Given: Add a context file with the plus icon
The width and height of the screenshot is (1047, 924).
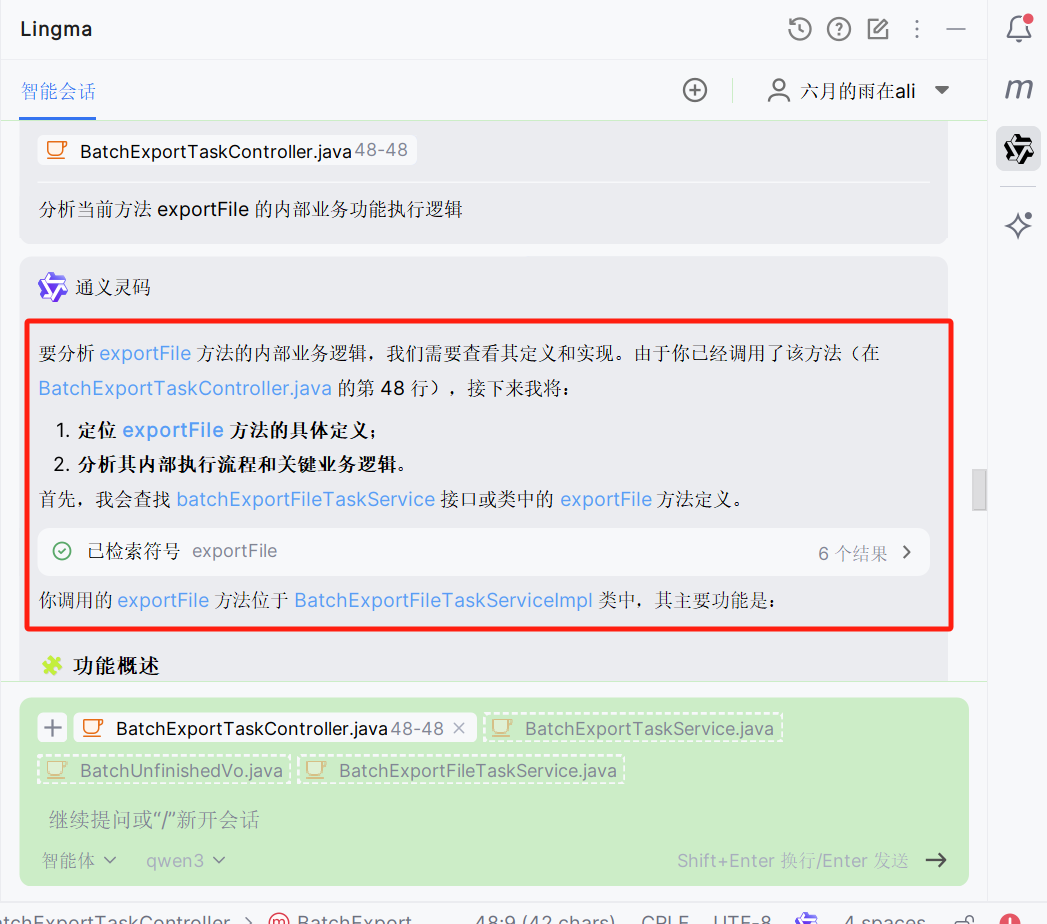Looking at the screenshot, I should point(52,727).
